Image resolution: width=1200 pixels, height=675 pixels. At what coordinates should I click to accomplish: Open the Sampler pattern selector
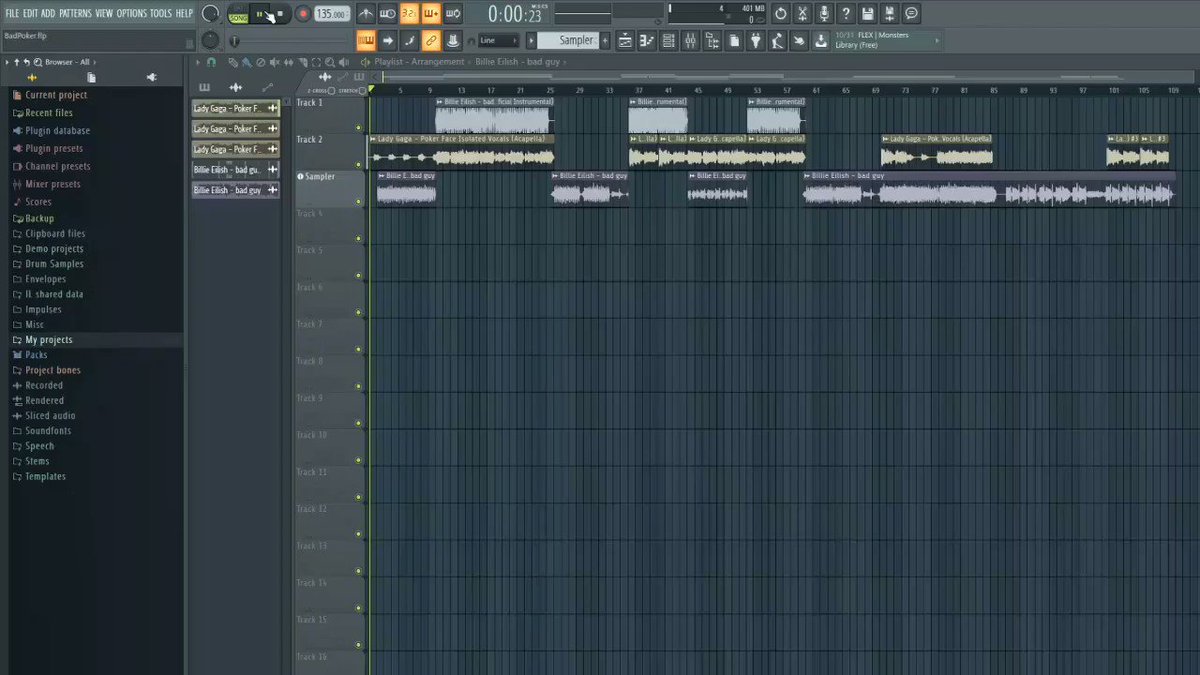[567, 41]
